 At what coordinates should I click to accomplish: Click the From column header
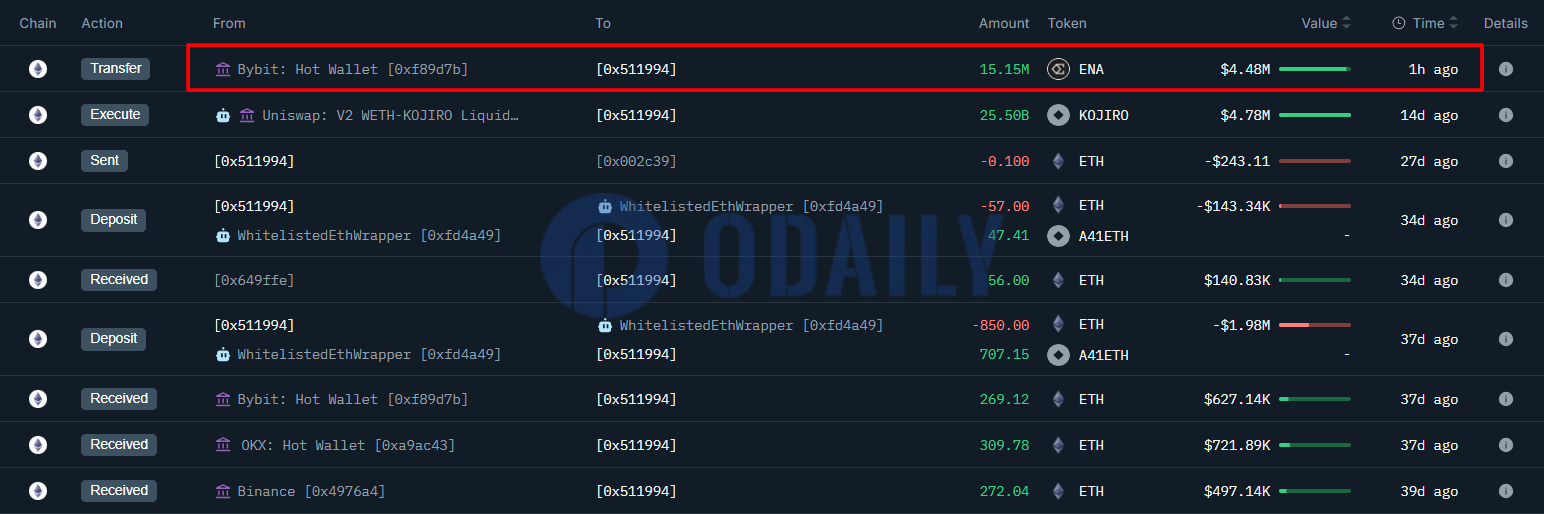(x=229, y=23)
